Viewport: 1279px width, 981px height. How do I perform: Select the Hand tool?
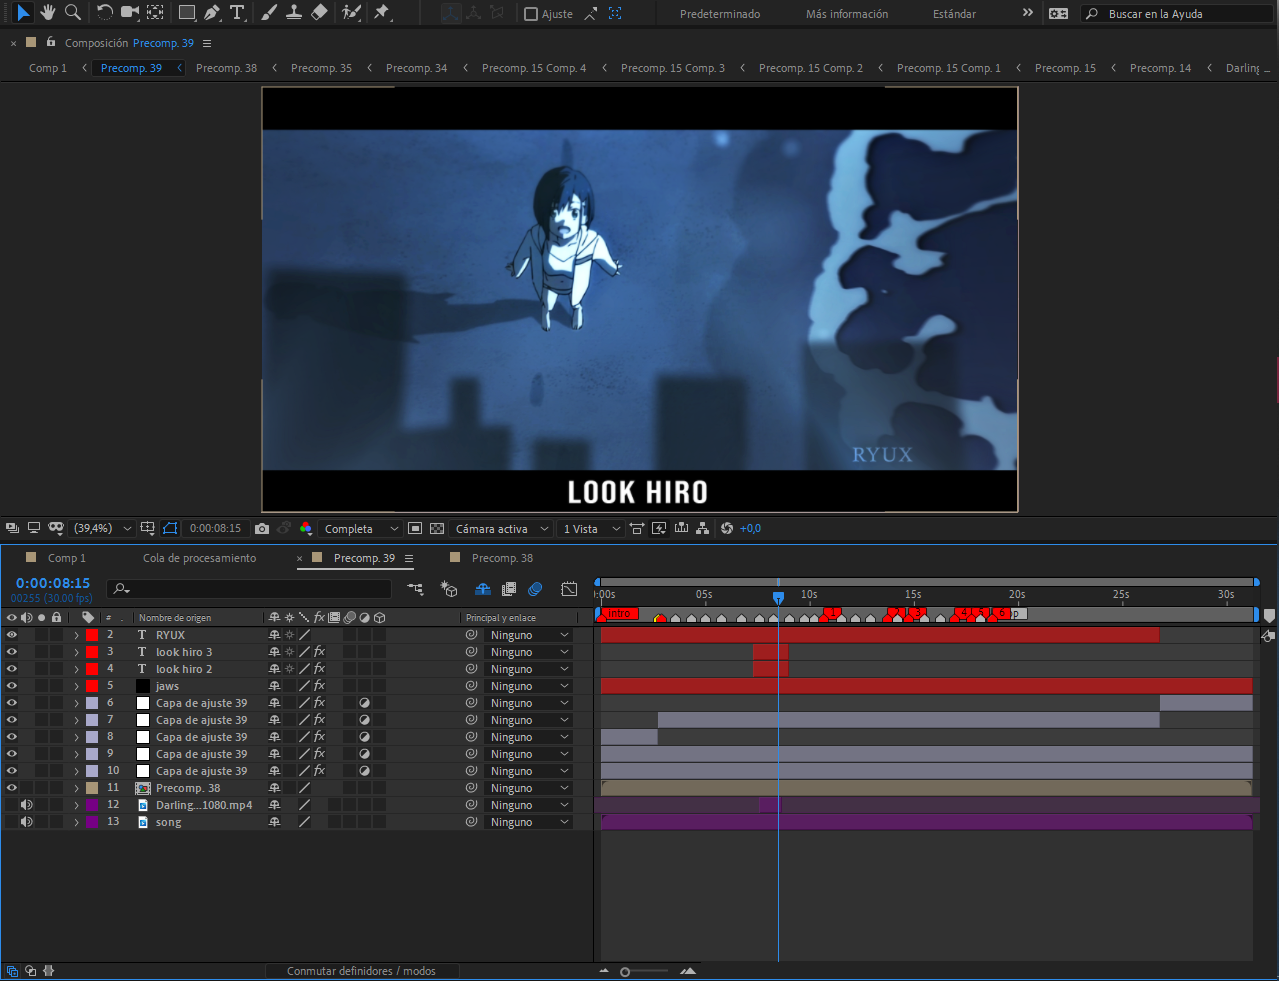[x=47, y=13]
